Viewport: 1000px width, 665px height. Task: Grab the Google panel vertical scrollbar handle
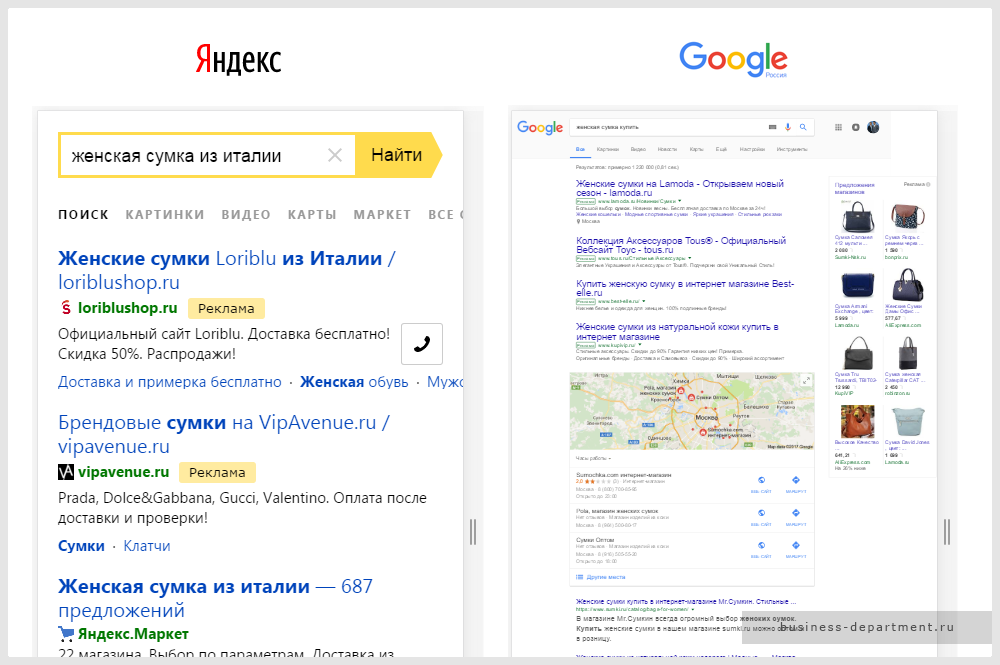(x=947, y=532)
